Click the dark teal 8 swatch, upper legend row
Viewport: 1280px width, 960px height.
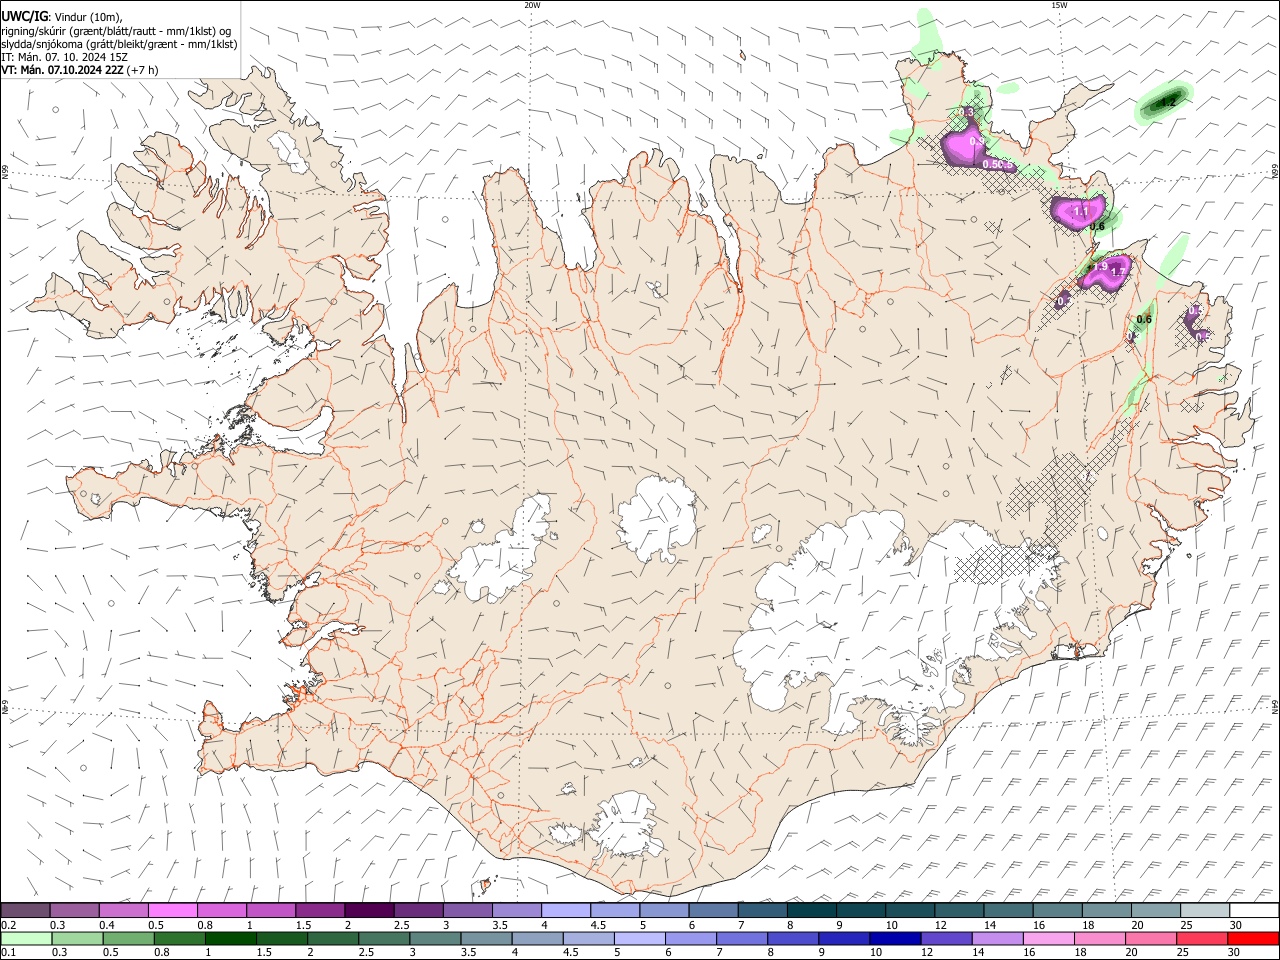click(x=811, y=910)
